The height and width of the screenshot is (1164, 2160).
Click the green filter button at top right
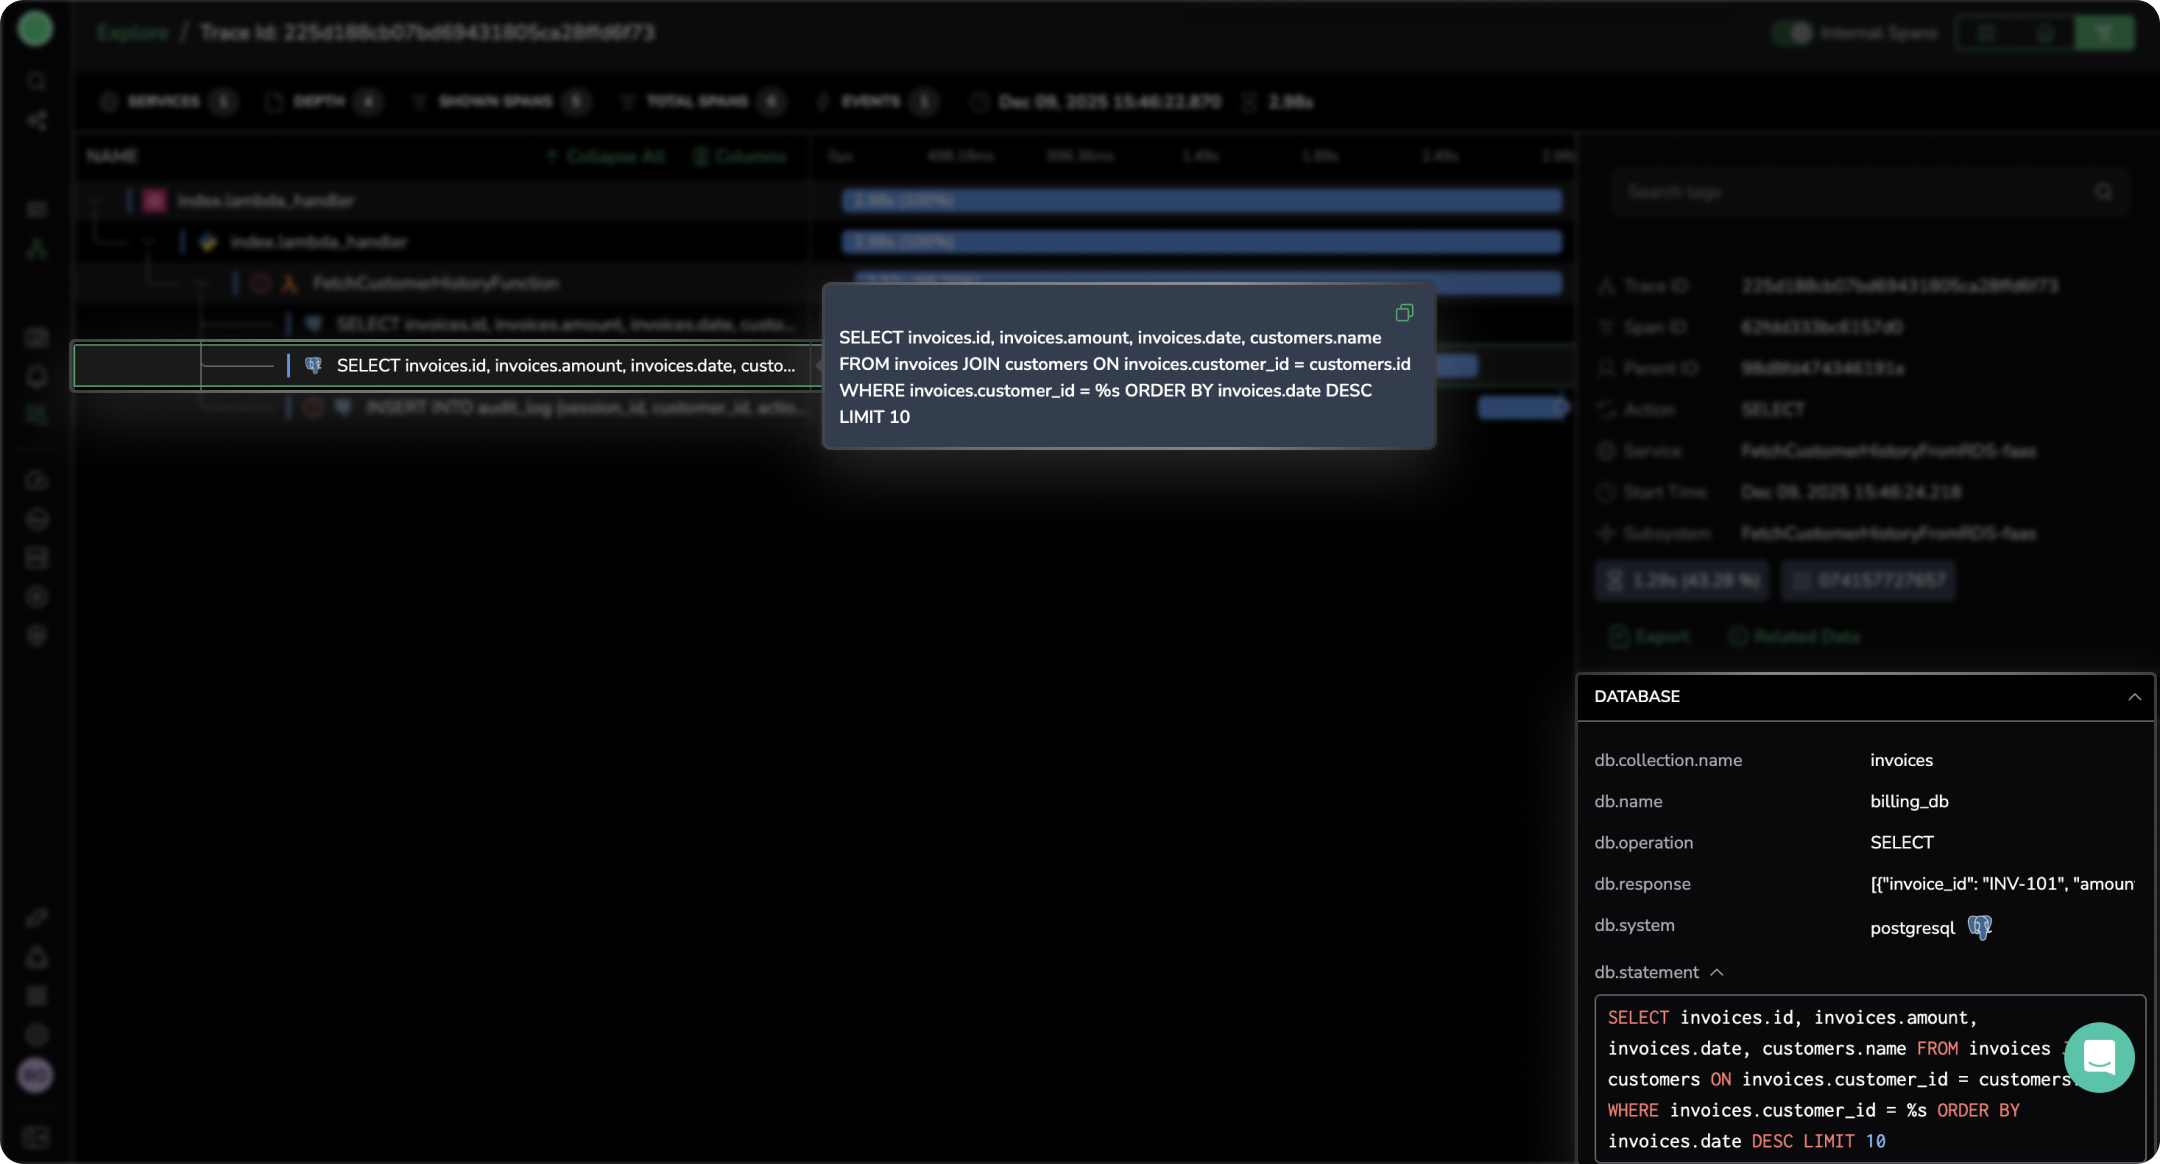2103,33
